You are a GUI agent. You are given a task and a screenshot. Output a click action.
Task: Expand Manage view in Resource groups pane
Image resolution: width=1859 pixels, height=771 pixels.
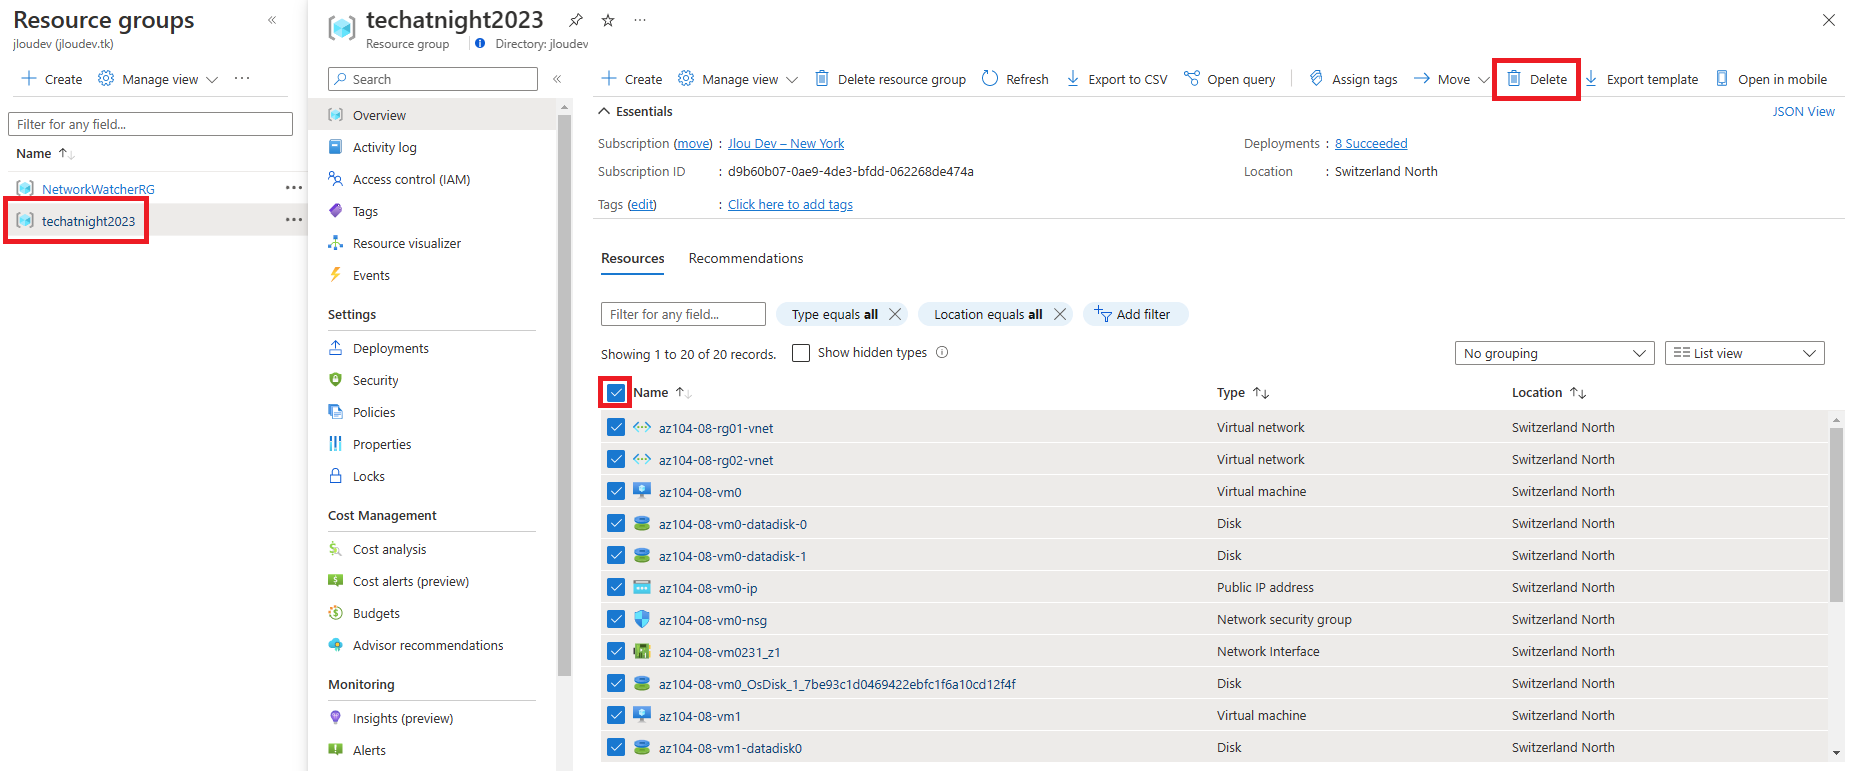158,79
